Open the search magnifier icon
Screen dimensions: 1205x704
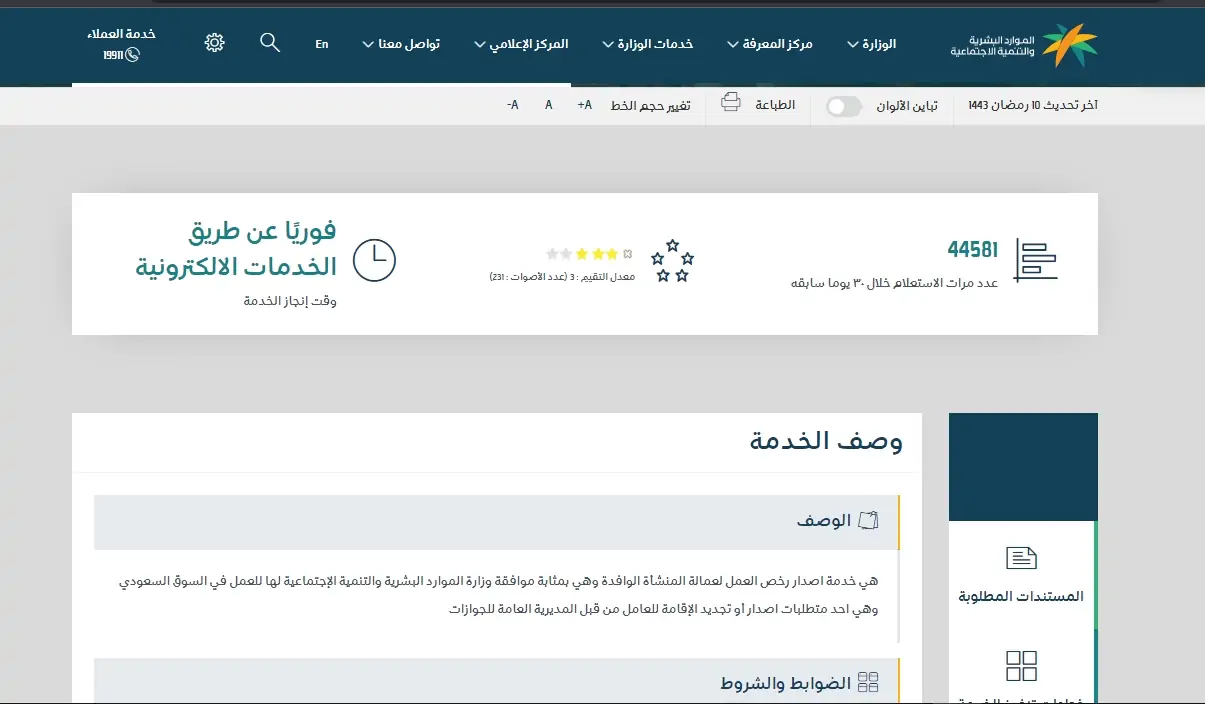coord(270,42)
